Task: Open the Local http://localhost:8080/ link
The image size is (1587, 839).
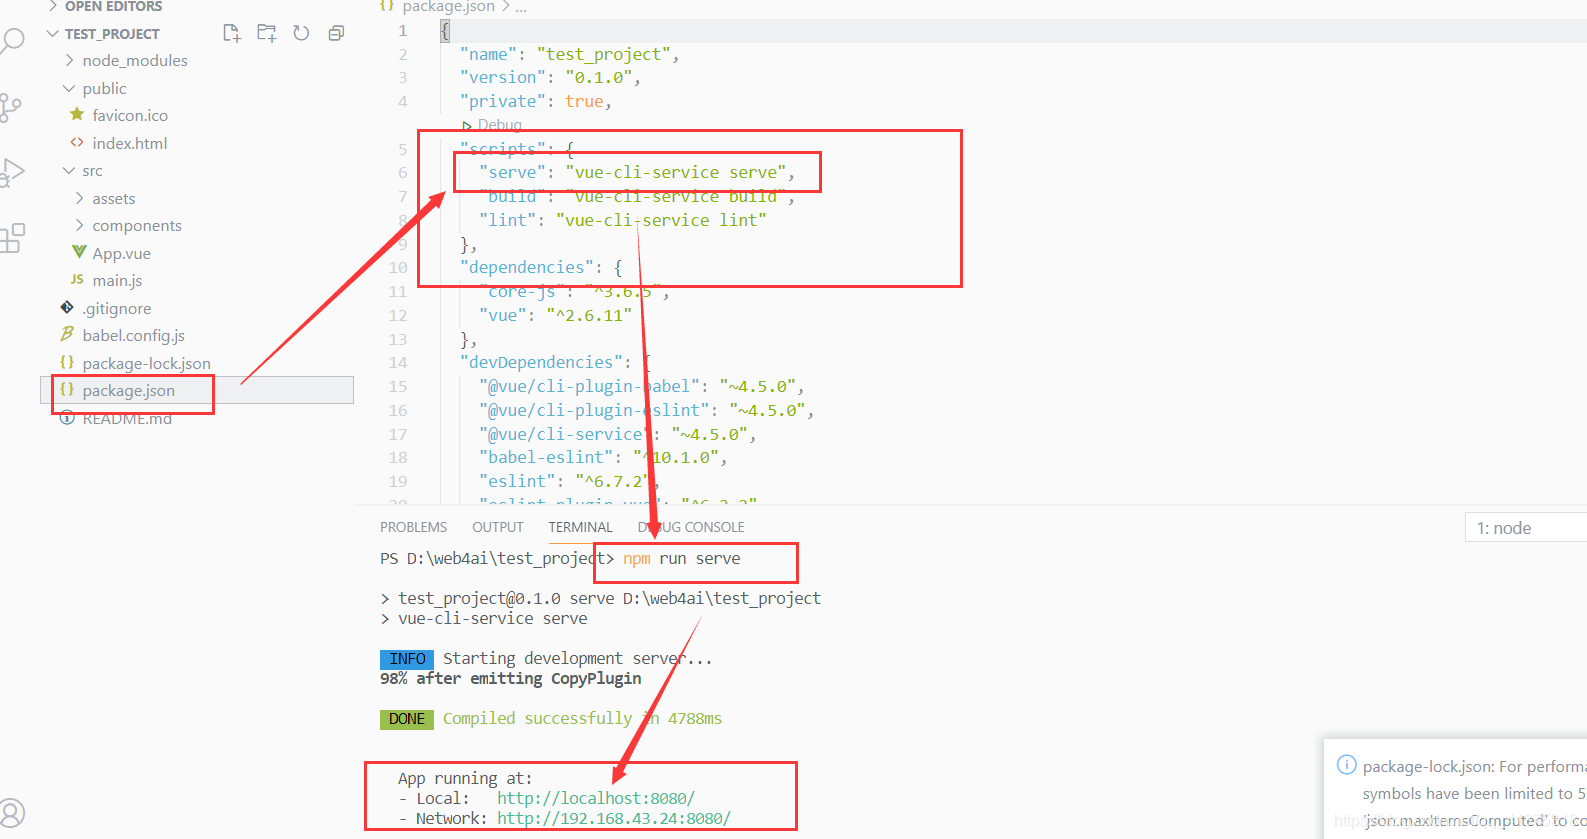Action: tap(595, 798)
